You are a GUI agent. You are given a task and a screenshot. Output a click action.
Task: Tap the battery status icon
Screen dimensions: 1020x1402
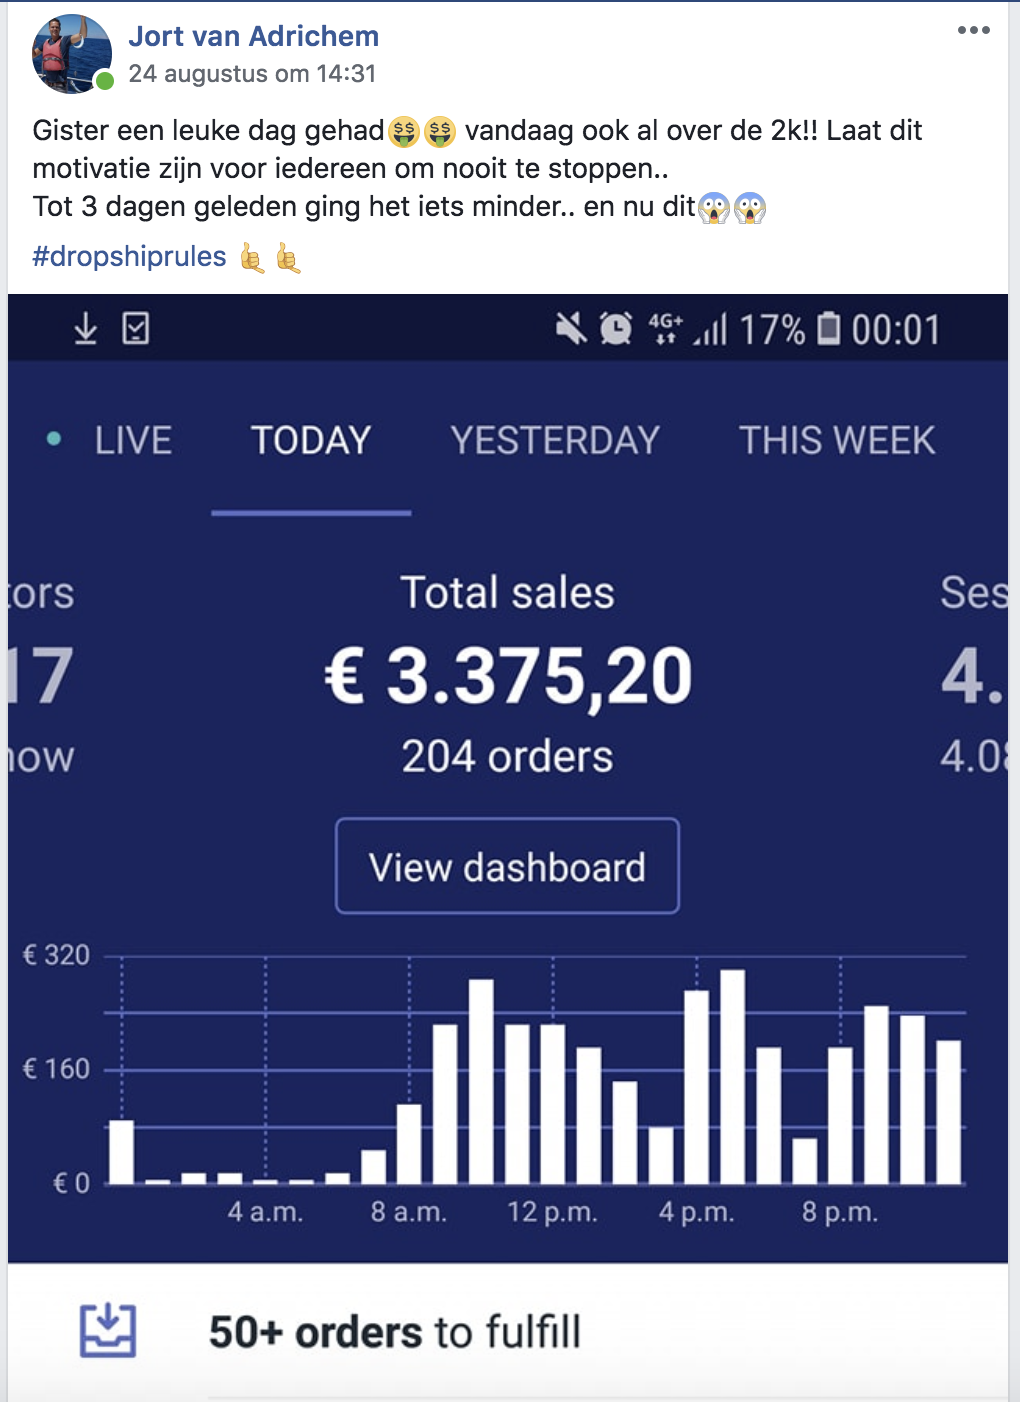tap(828, 328)
